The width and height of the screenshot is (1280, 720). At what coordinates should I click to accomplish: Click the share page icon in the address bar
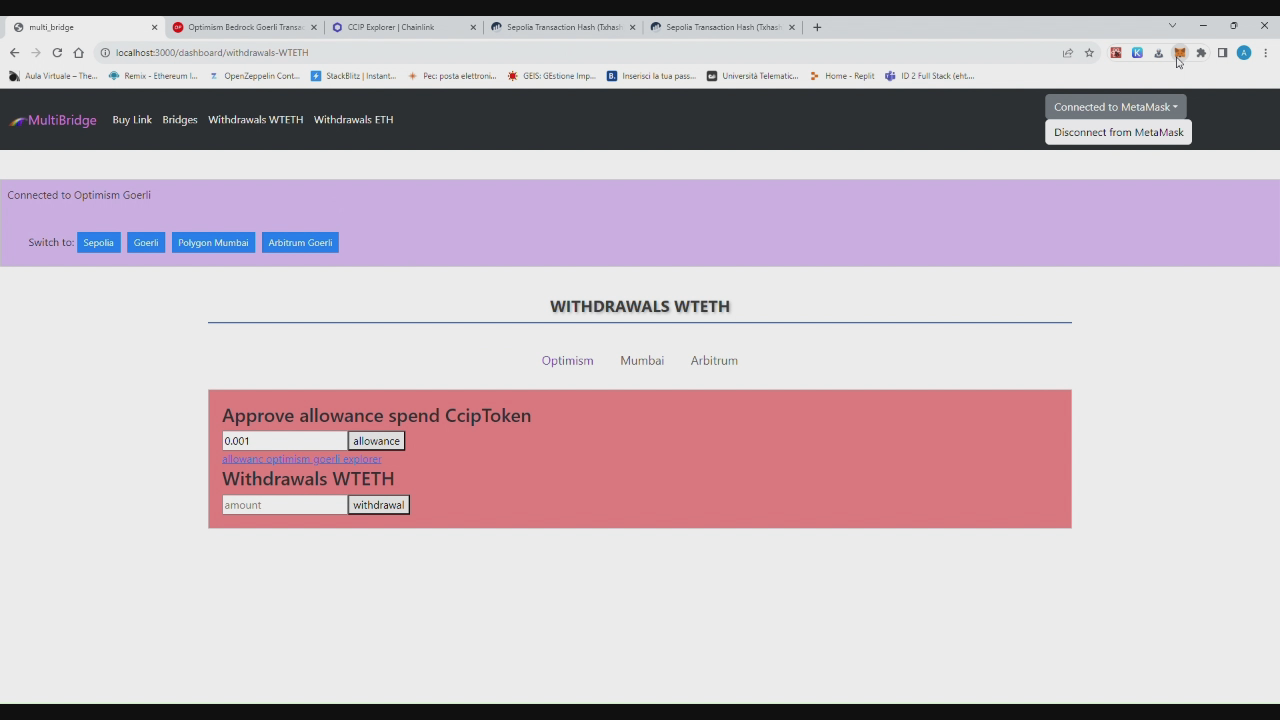[1068, 53]
